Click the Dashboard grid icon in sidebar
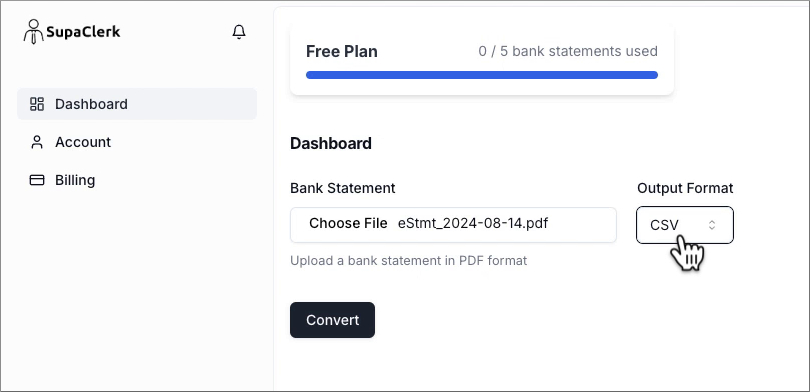Viewport: 810px width, 392px height. click(37, 104)
